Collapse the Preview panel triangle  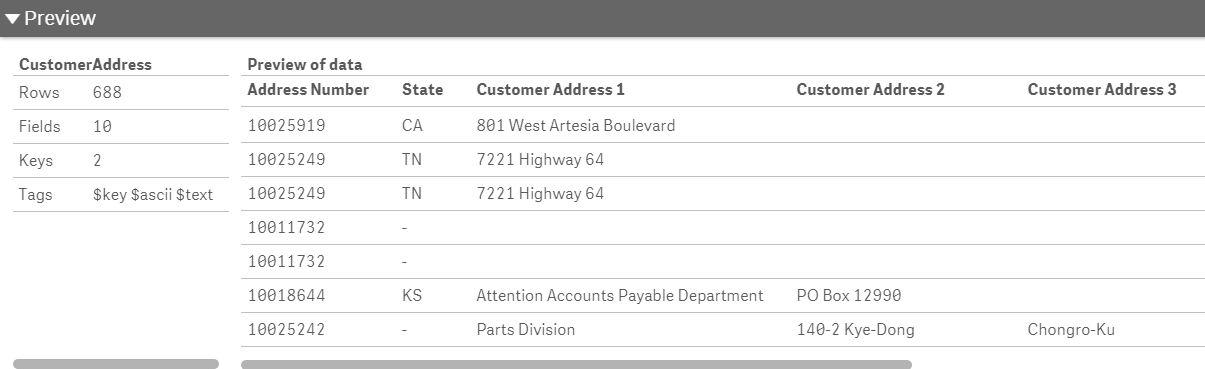point(13,18)
